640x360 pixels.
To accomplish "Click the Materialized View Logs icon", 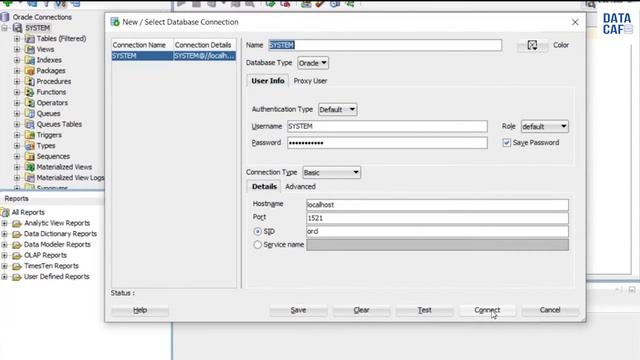I will pos(29,178).
